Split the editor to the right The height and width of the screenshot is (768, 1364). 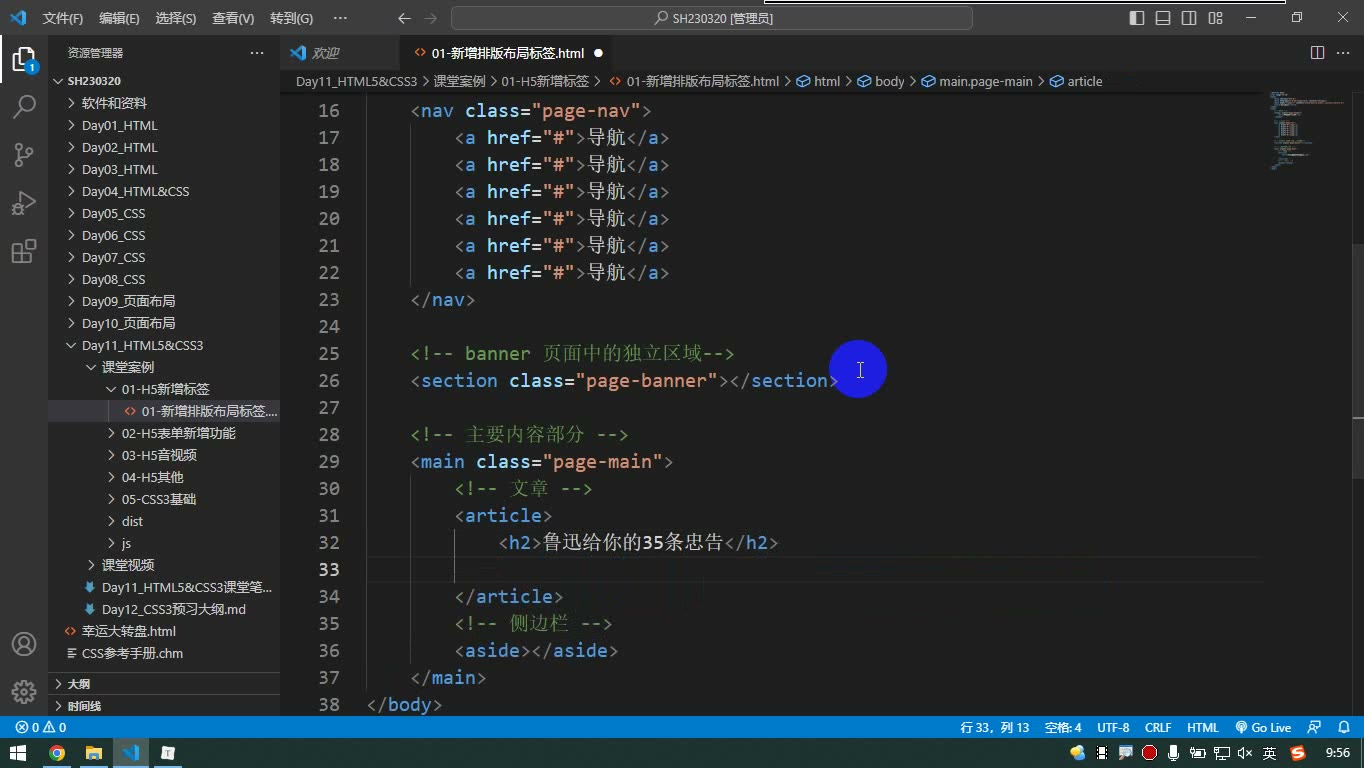[x=1317, y=53]
